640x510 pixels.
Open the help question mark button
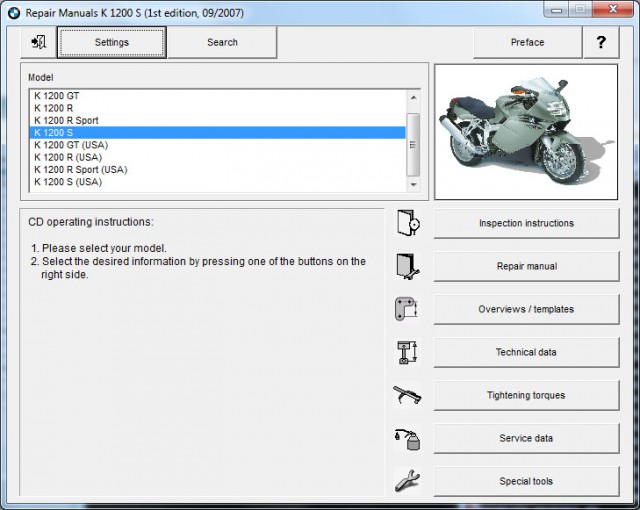click(x=601, y=42)
